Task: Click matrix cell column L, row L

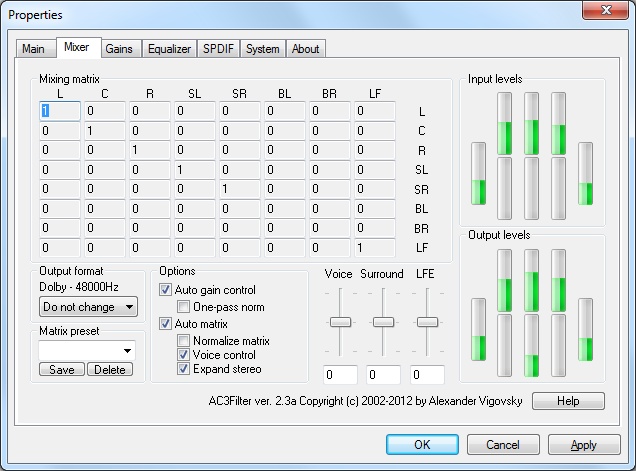Action: point(60,111)
